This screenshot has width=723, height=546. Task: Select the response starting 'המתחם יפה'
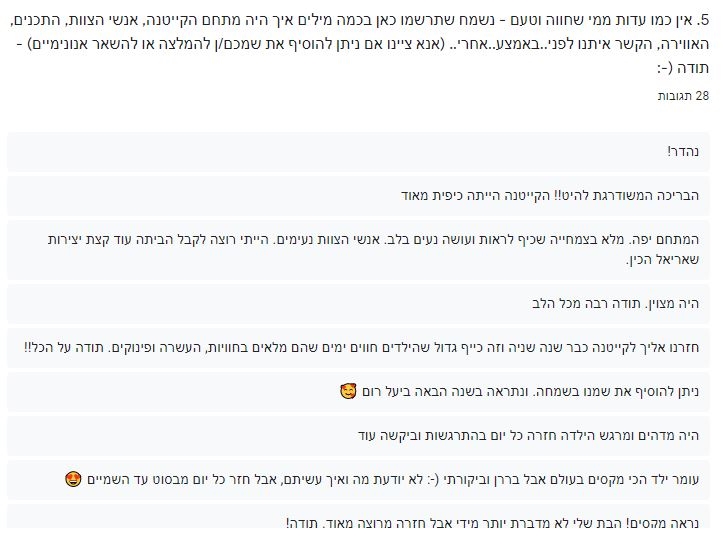pos(358,249)
